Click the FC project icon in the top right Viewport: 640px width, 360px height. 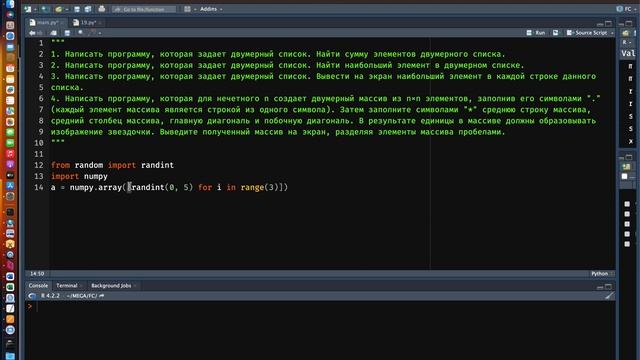[620, 9]
